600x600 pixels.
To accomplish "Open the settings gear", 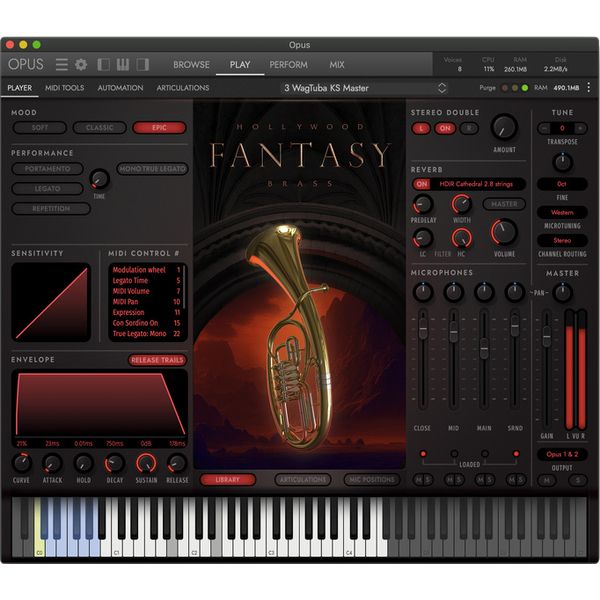I will 81,64.
